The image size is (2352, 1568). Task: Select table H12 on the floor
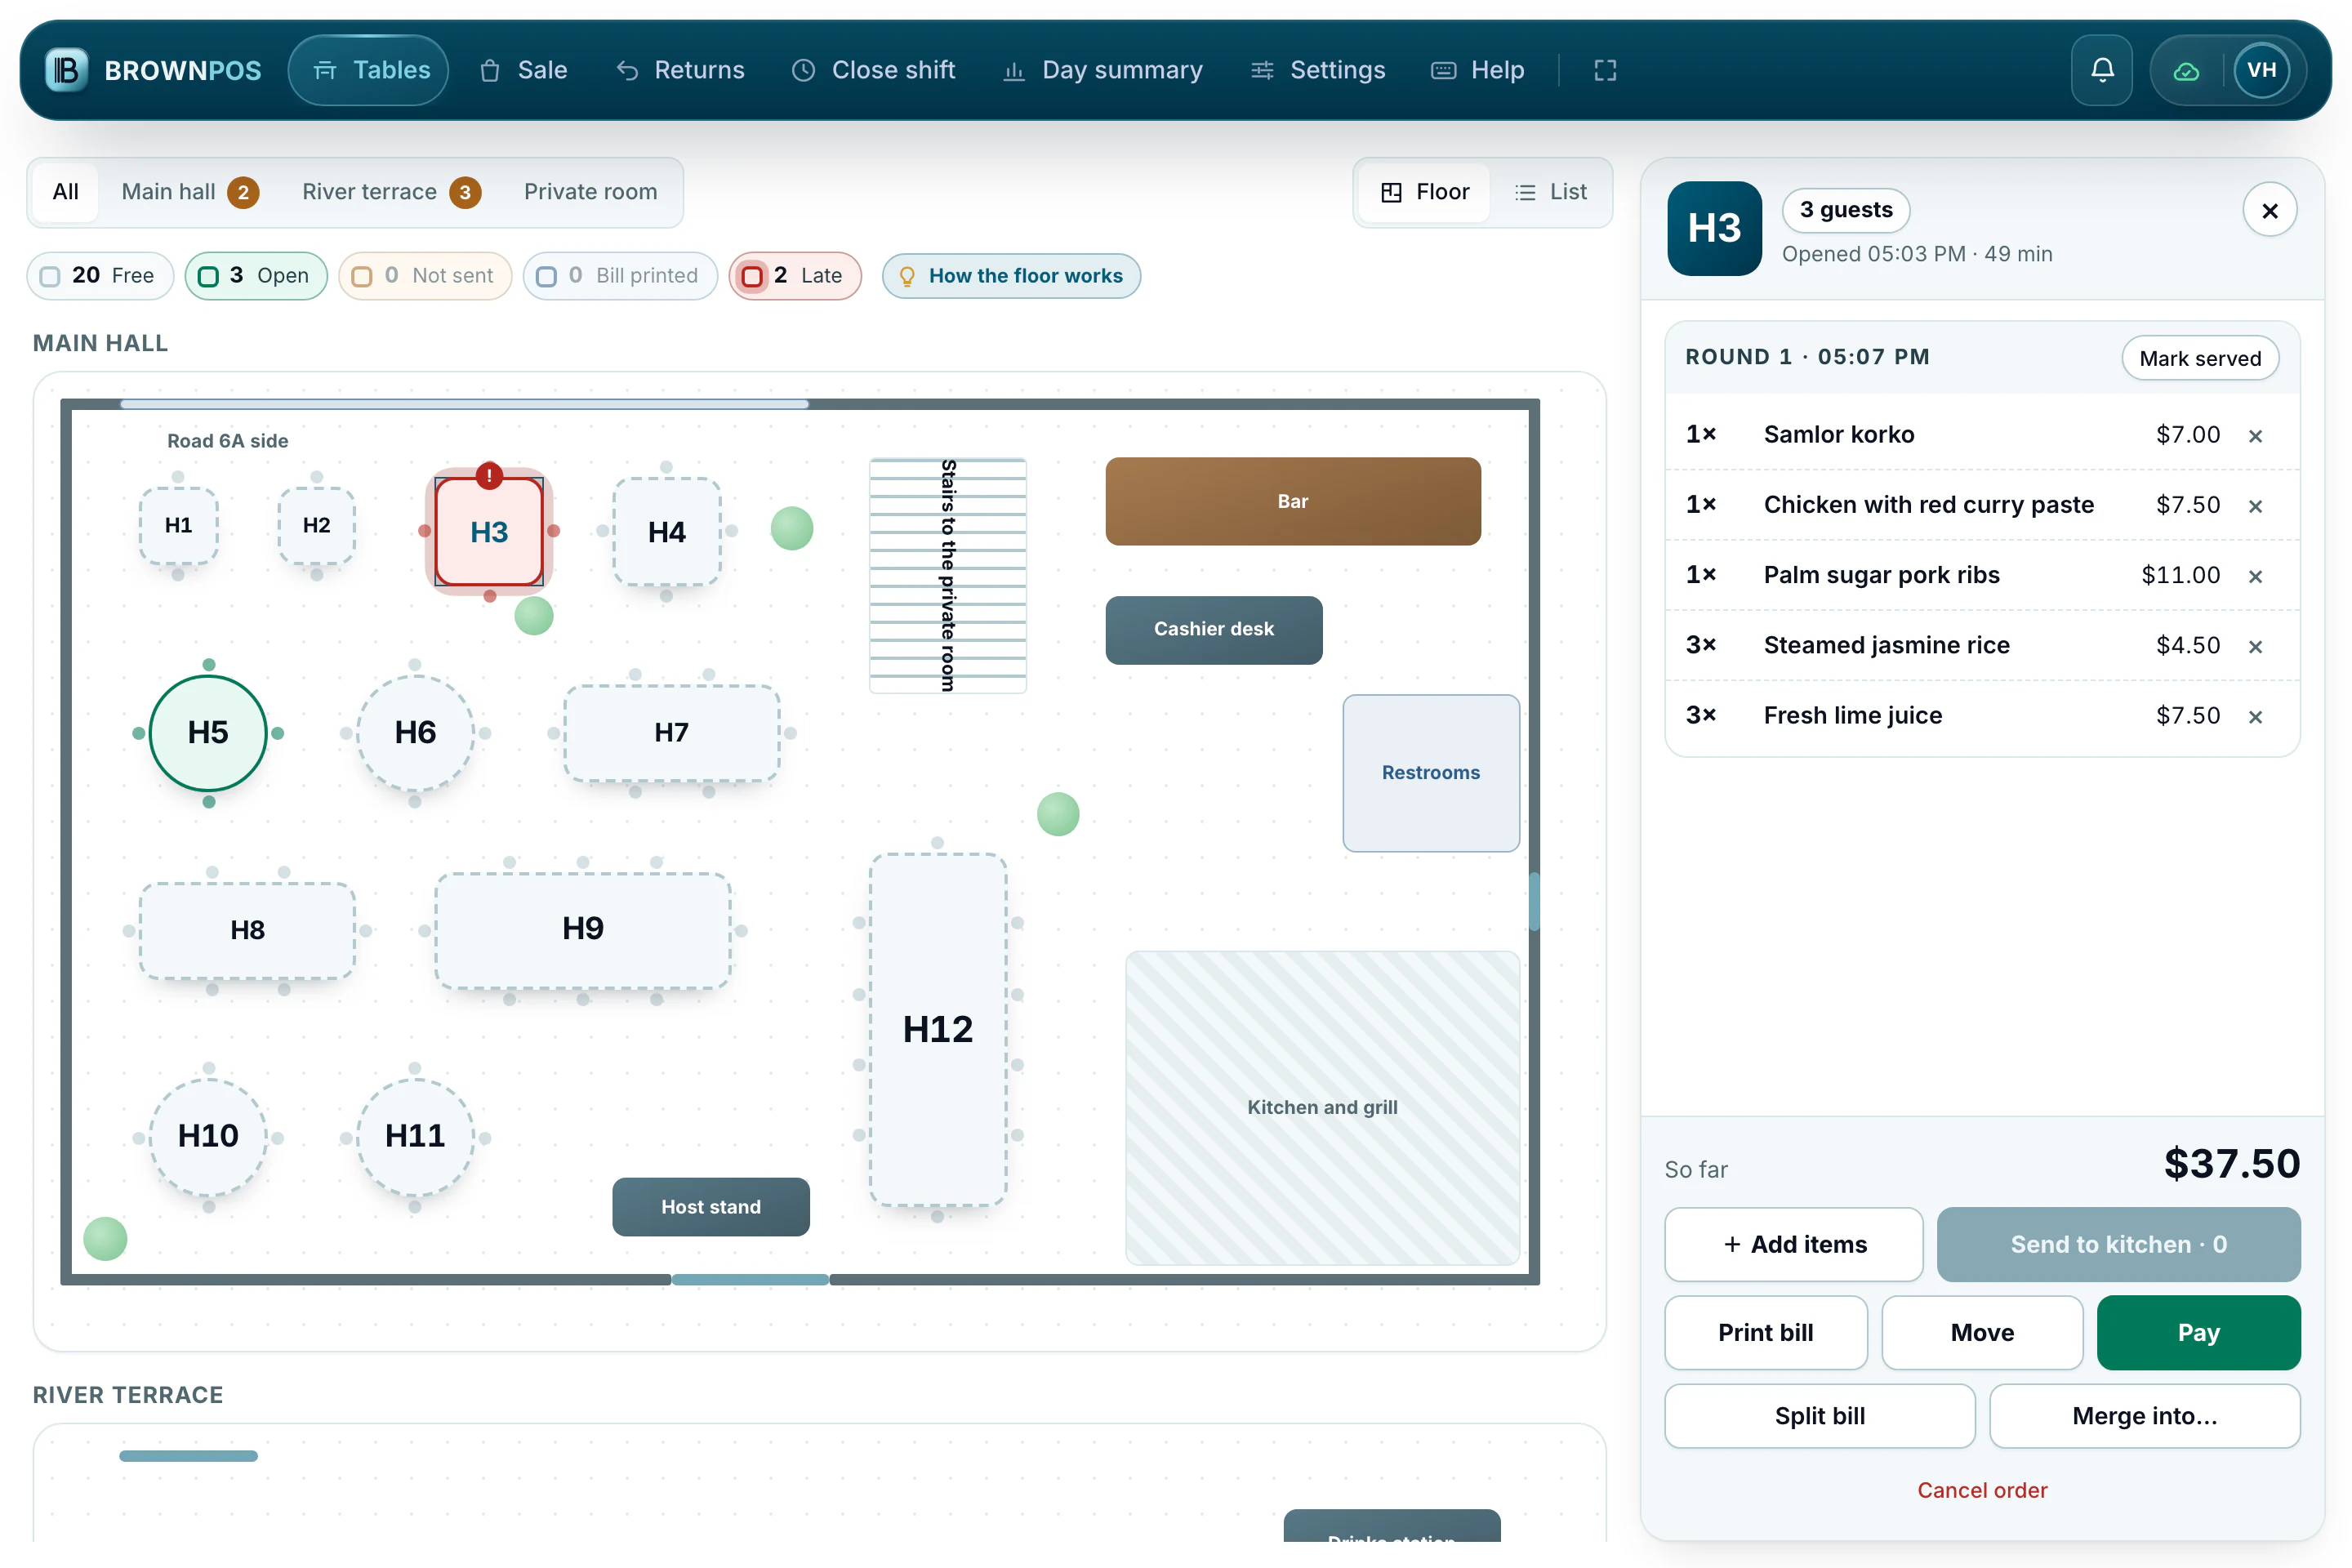[x=937, y=1029]
